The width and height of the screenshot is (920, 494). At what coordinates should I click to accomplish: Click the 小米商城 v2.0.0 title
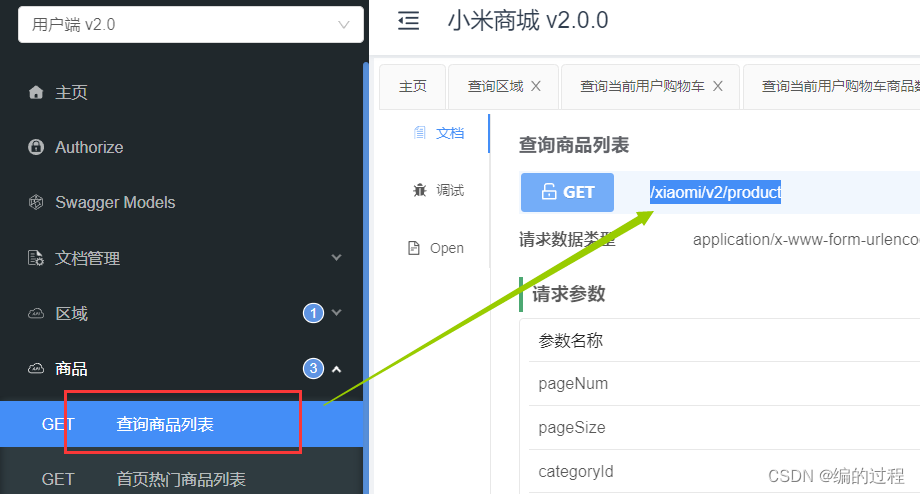tap(528, 21)
